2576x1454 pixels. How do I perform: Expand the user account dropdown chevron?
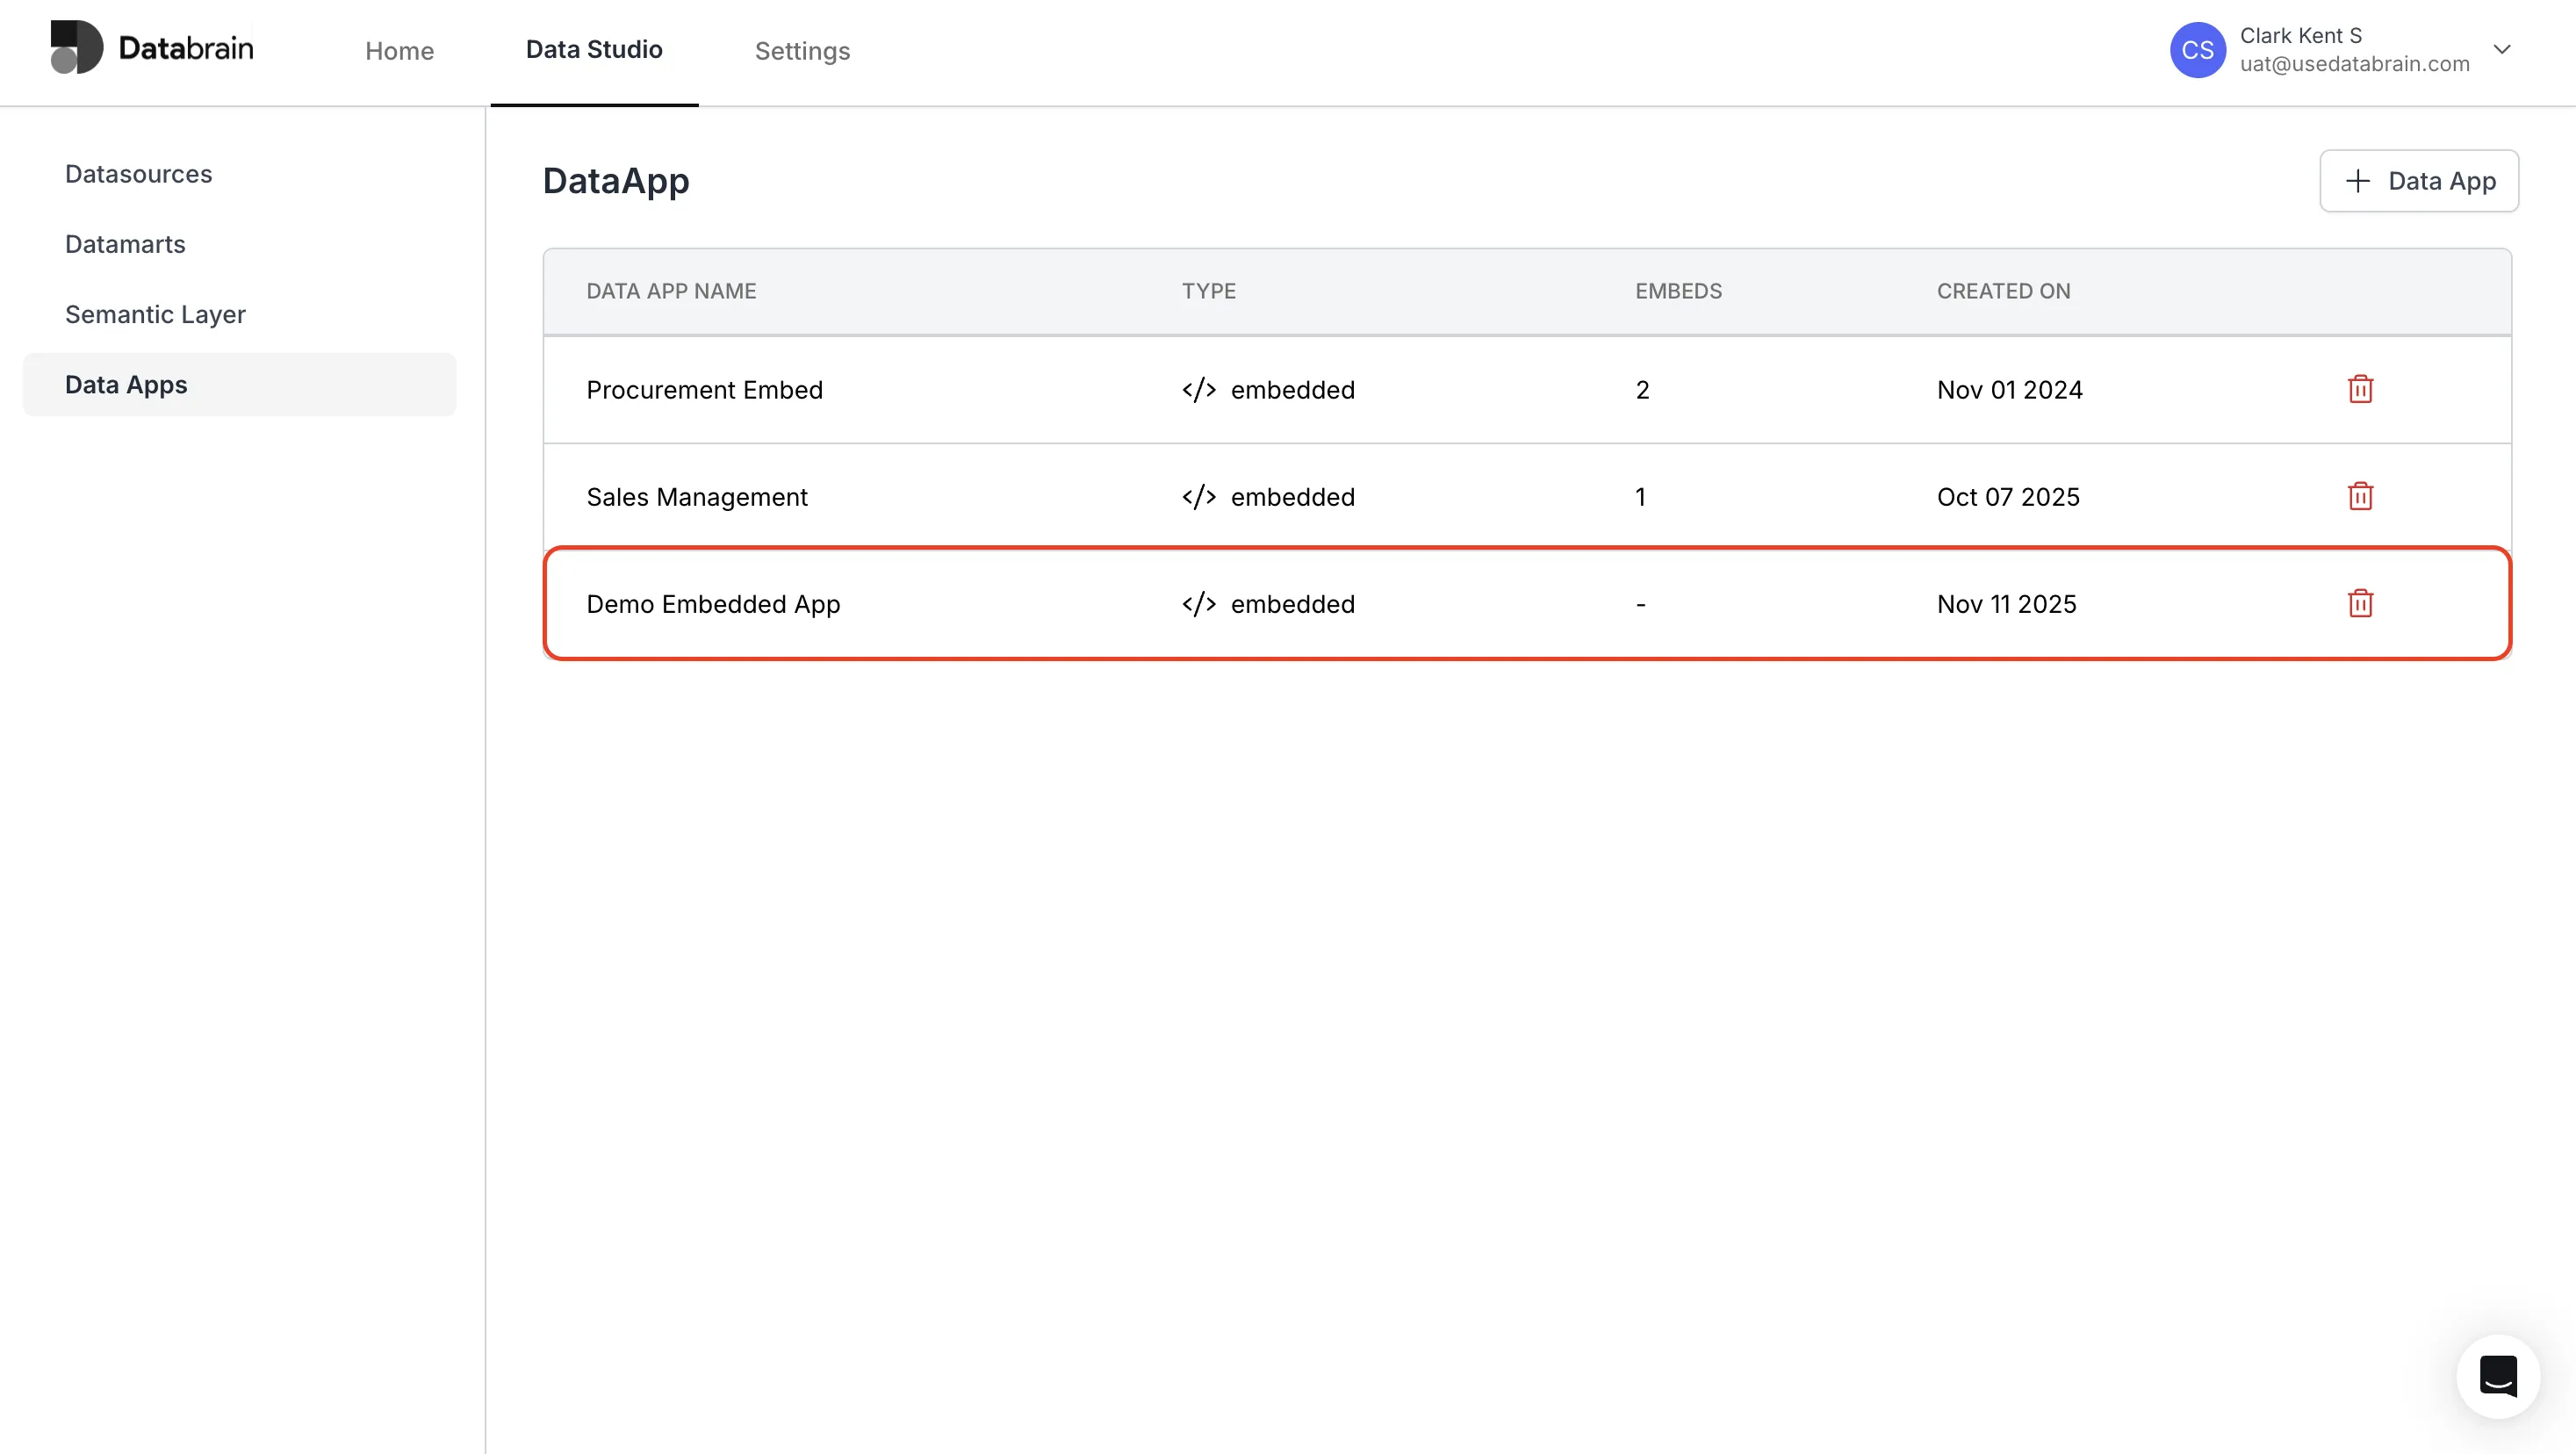pyautogui.click(x=2502, y=49)
